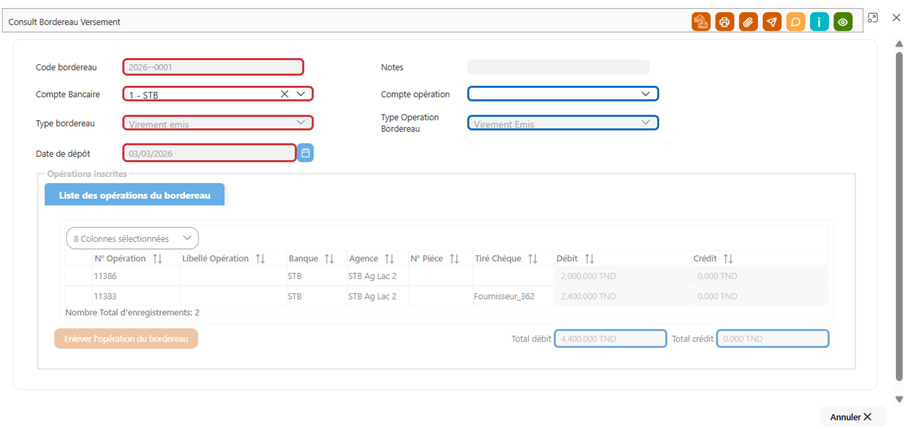The width and height of the screenshot is (904, 429).
Task: Click the scrollbar up arrow
Action: pos(898,44)
